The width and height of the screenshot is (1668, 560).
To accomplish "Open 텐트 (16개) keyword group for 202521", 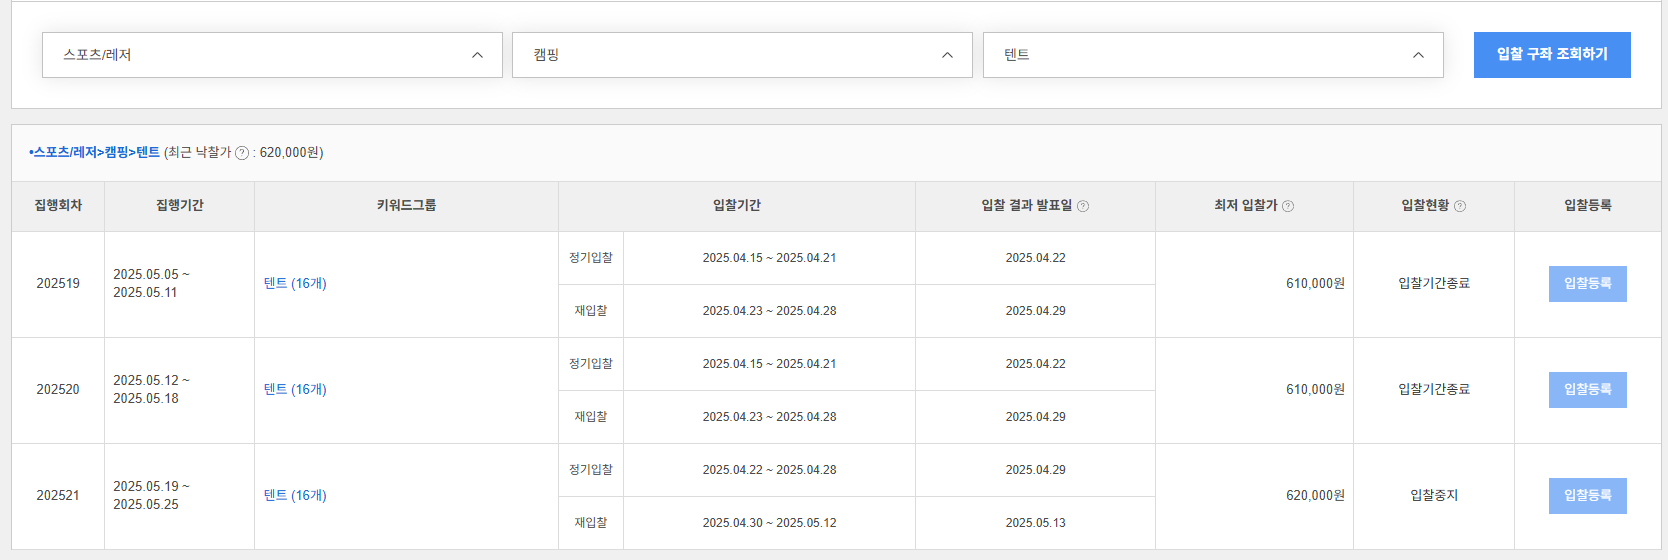I will 295,496.
